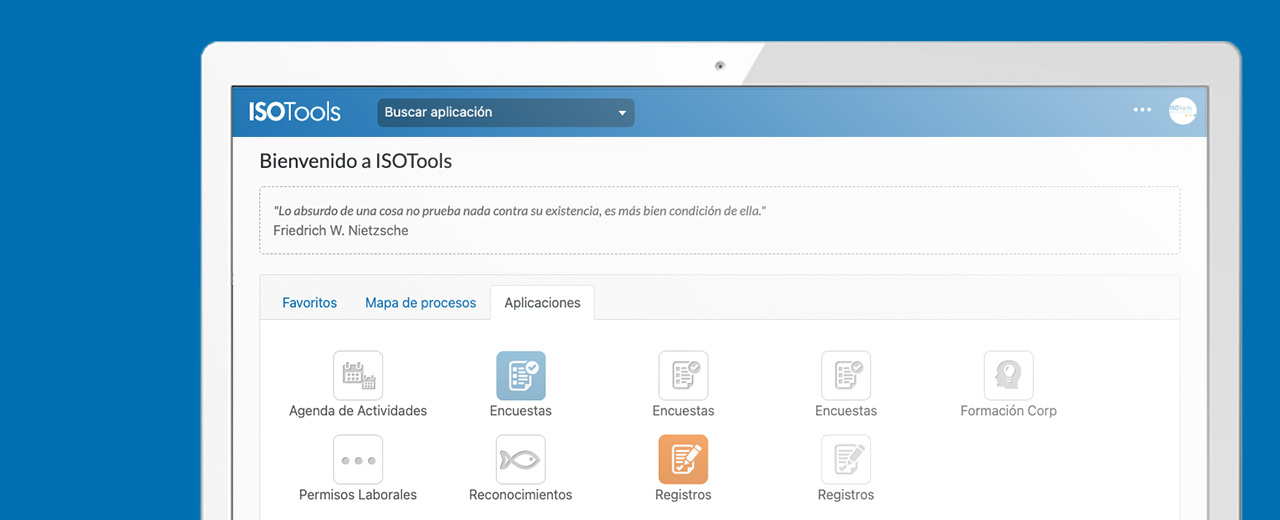Open the blue highlighted Encuestas icon
The height and width of the screenshot is (520, 1280).
click(521, 376)
